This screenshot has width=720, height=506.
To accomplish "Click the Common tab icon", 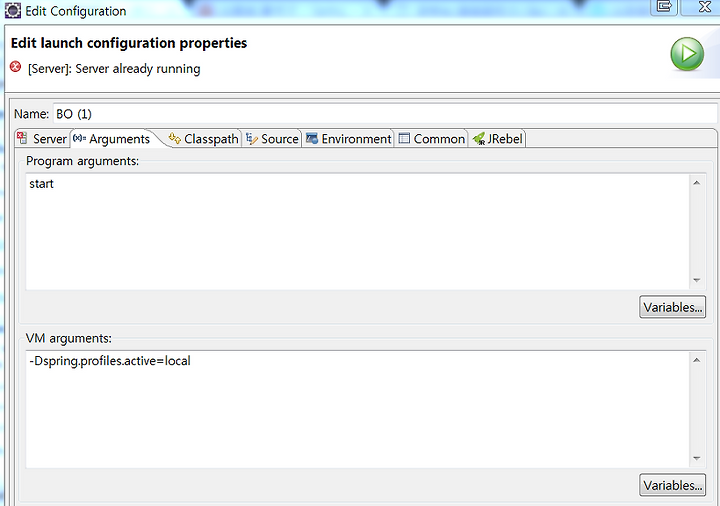I will 404,138.
